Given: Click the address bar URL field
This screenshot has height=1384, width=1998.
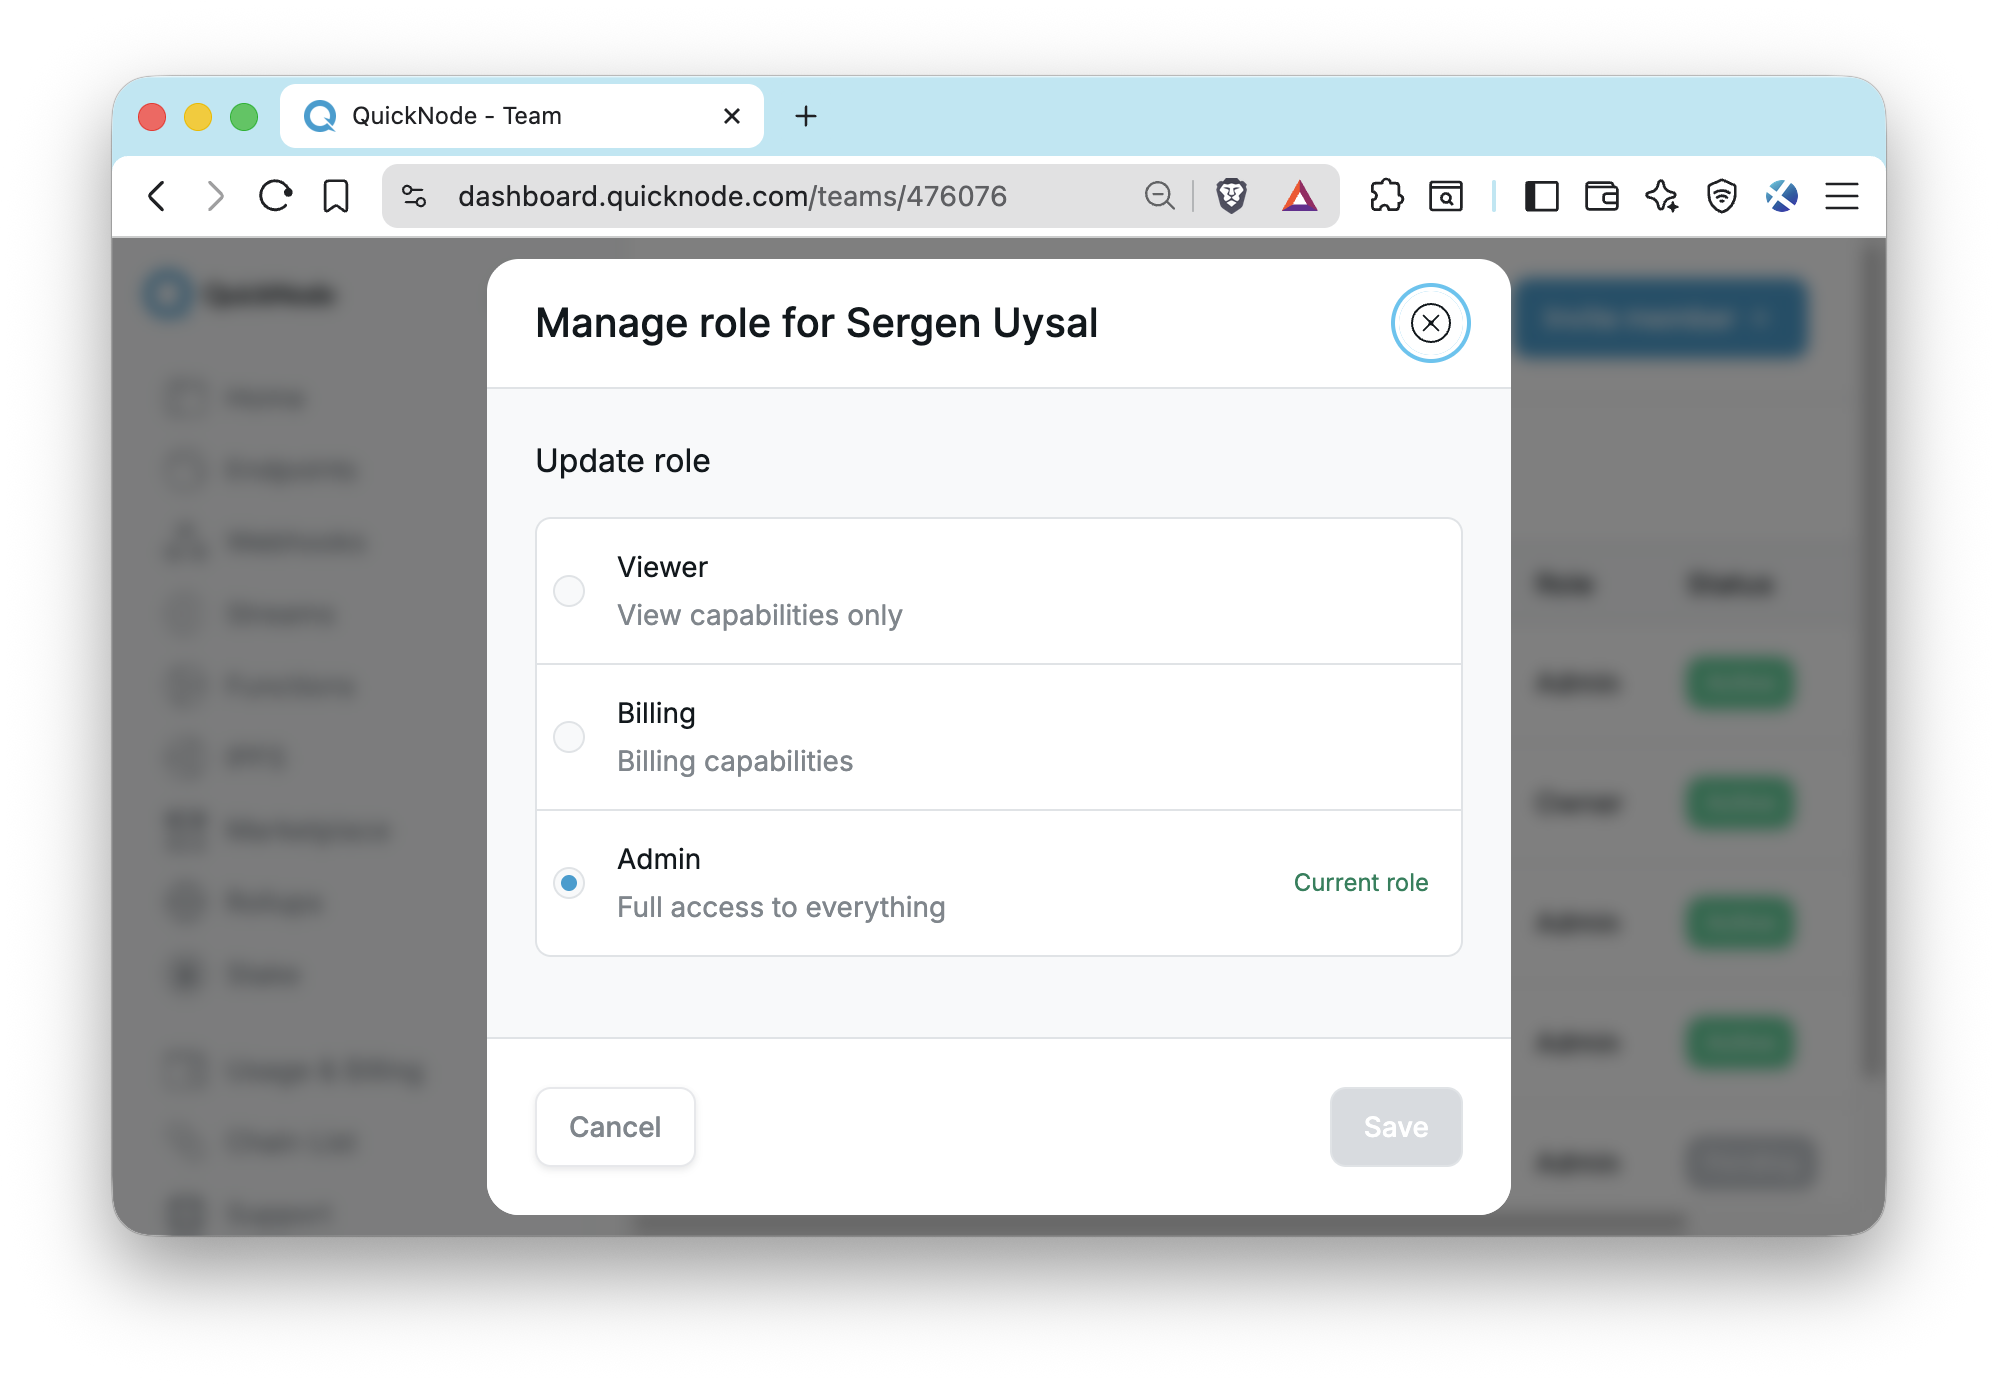Looking at the screenshot, I should [732, 196].
